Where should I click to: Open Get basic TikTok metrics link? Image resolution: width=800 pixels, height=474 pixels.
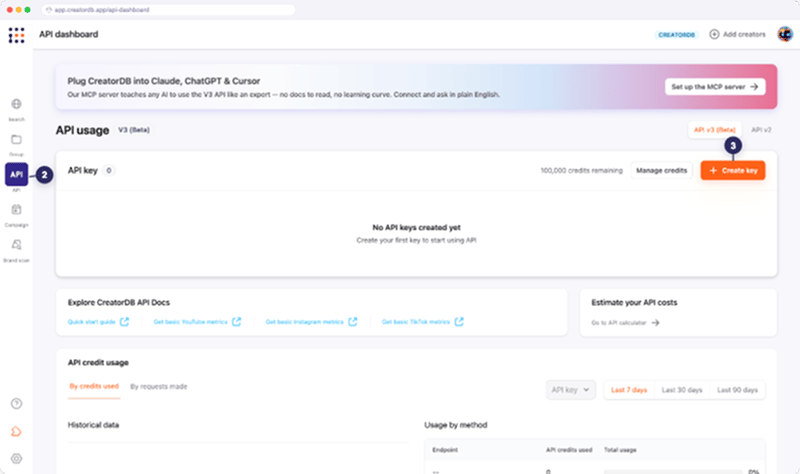[x=416, y=322]
